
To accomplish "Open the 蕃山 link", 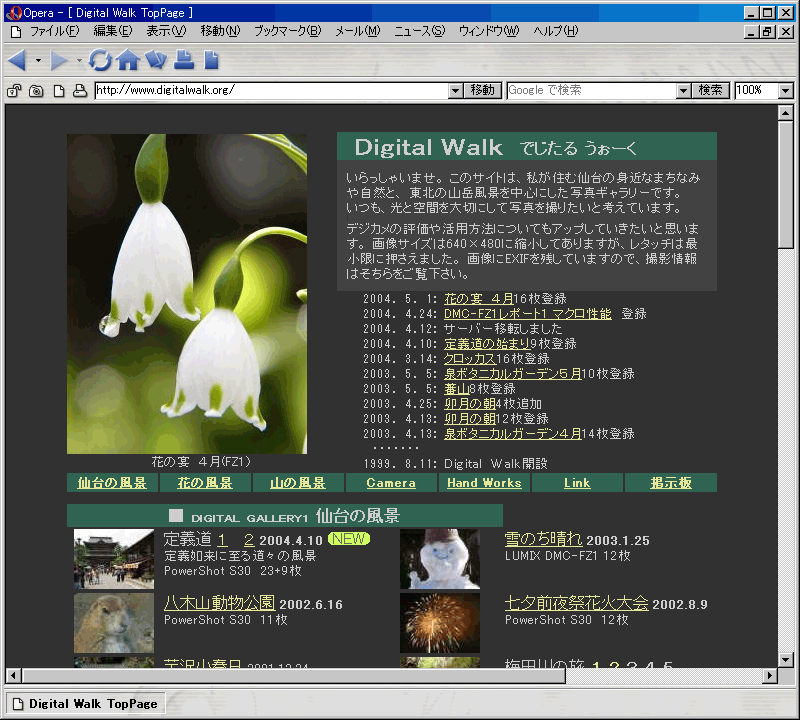I will pyautogui.click(x=457, y=389).
